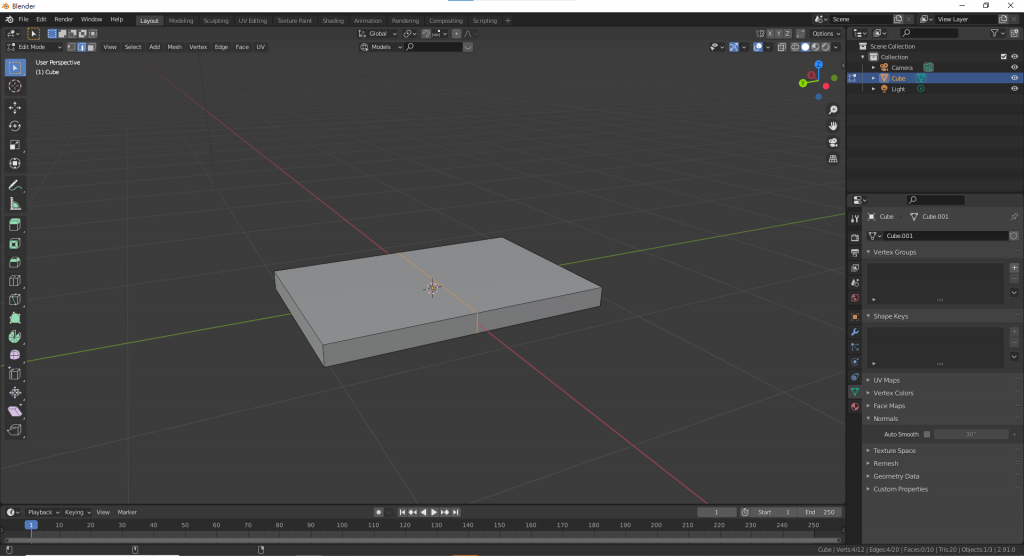This screenshot has width=1024, height=556.
Task: Enable the Auto Smooth checkbox
Action: 927,434
